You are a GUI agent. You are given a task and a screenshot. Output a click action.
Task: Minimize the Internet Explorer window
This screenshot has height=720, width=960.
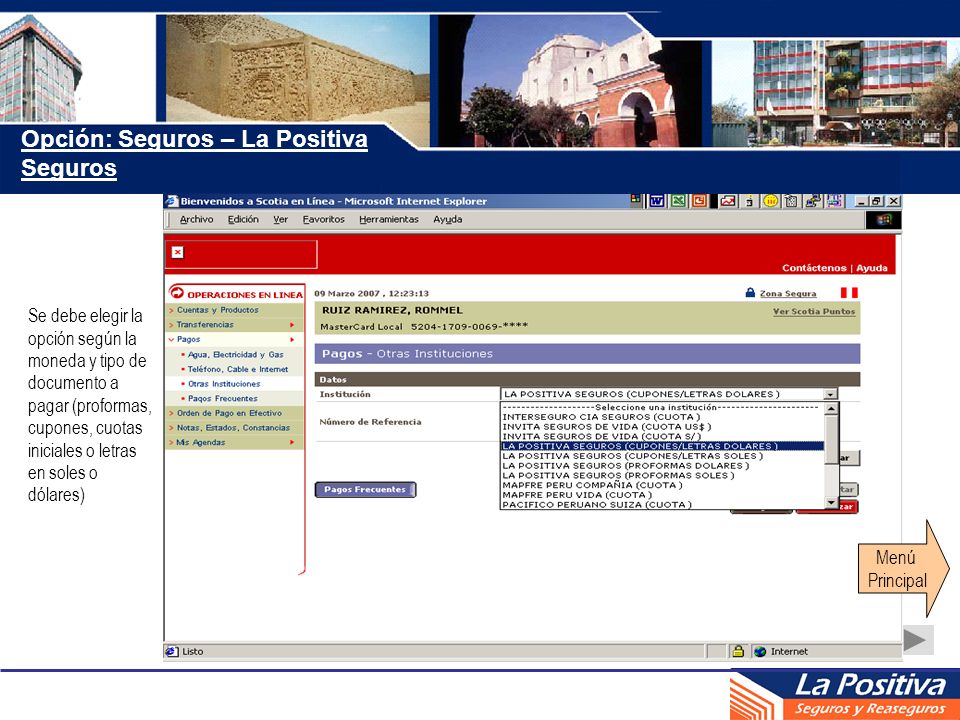coord(863,201)
